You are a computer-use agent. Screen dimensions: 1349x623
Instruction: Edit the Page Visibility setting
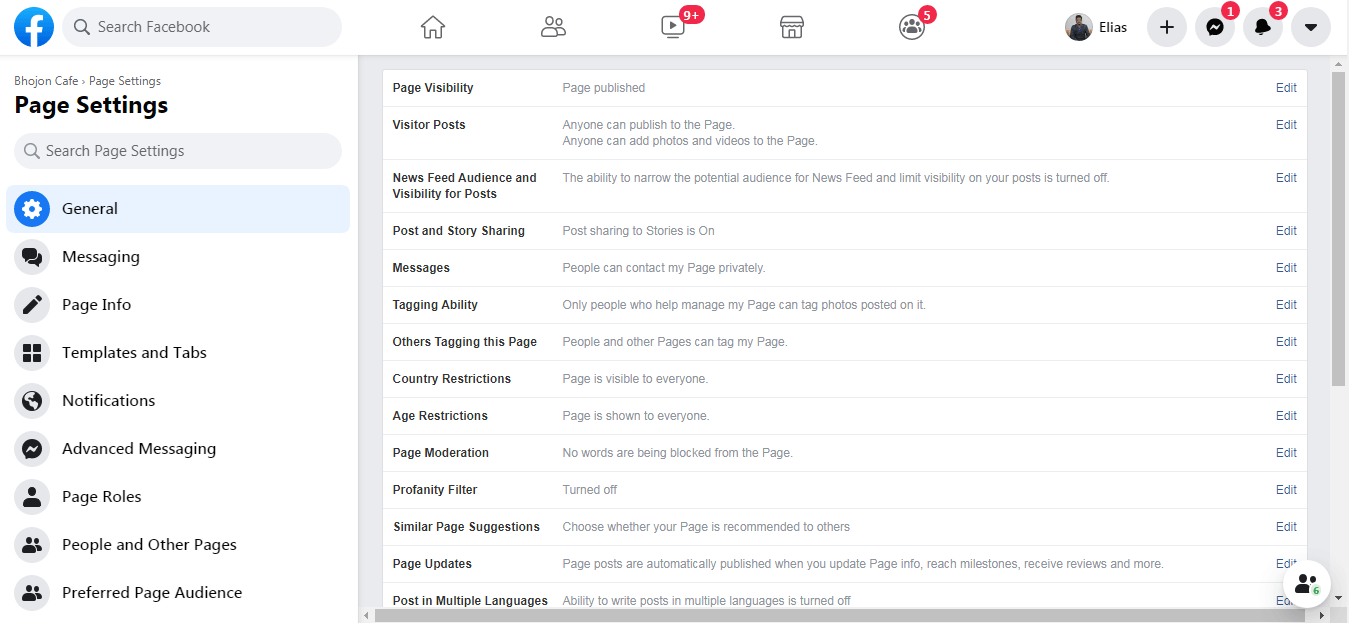tap(1286, 88)
